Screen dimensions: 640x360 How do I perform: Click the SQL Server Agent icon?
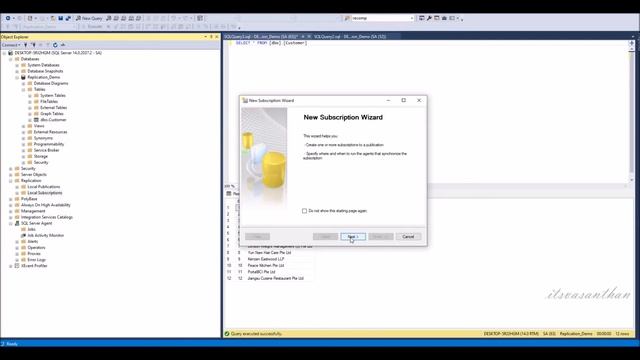17,223
